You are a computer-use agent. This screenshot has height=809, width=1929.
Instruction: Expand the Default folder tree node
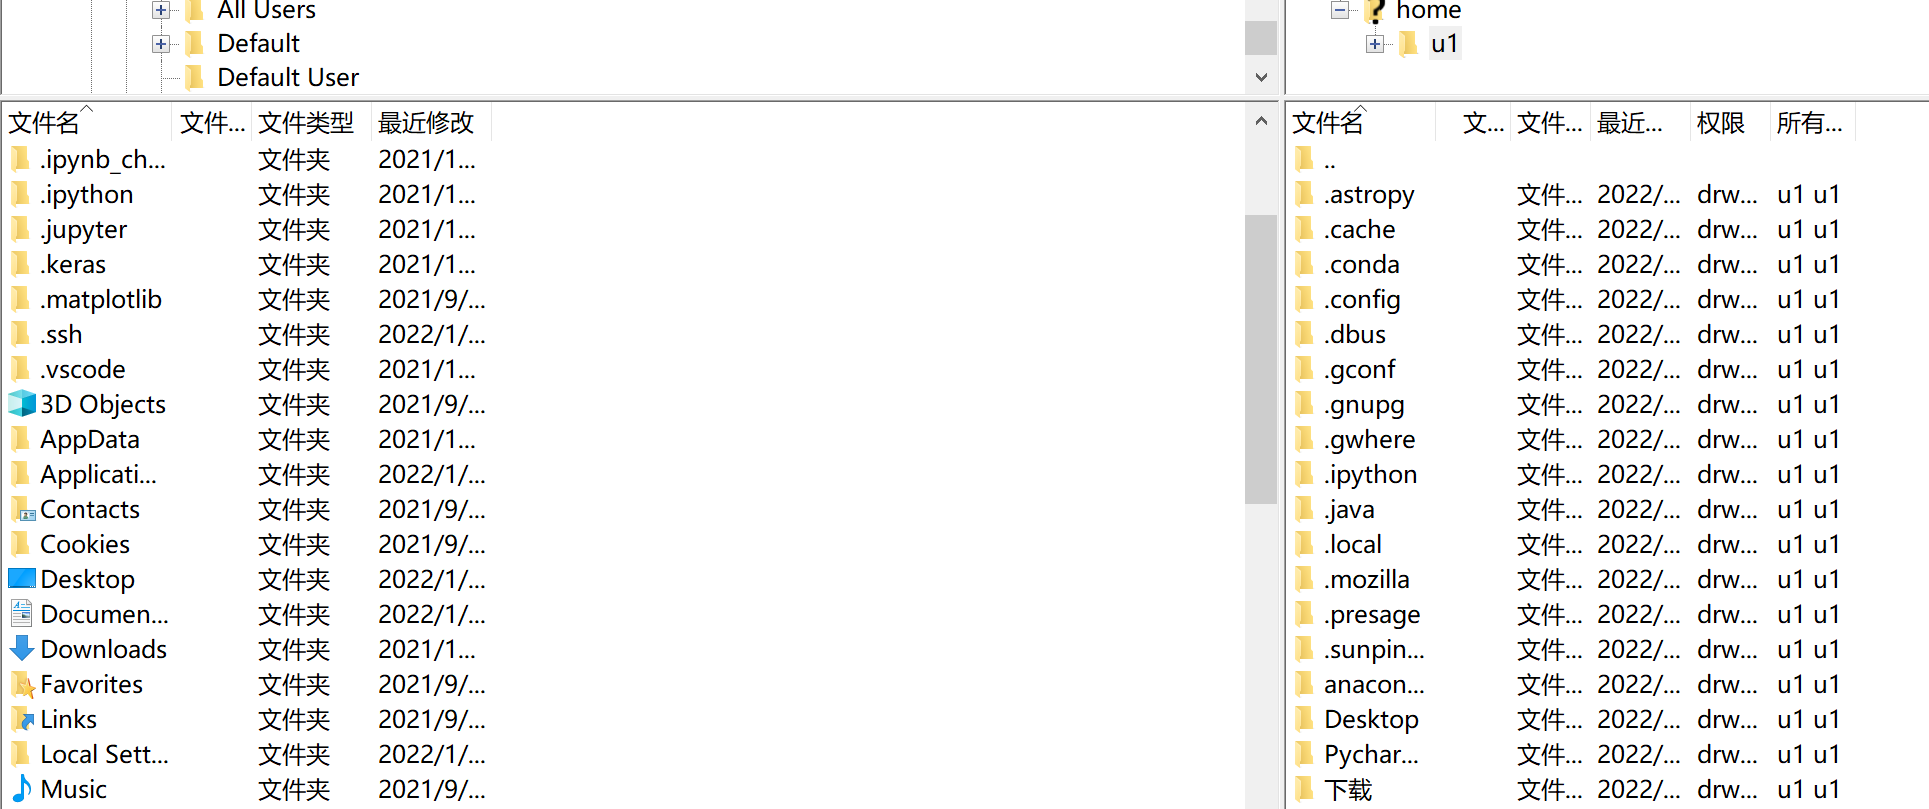click(x=160, y=44)
